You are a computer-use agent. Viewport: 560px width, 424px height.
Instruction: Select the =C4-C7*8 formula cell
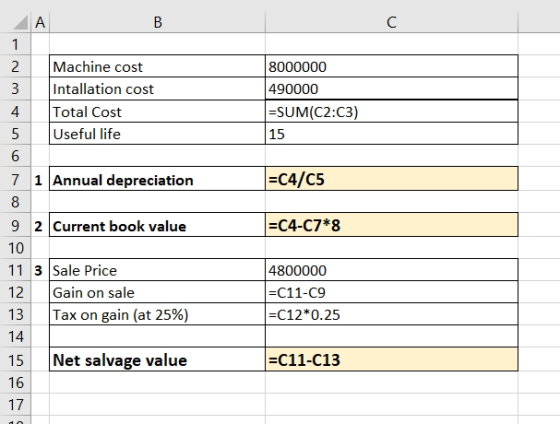pos(391,225)
